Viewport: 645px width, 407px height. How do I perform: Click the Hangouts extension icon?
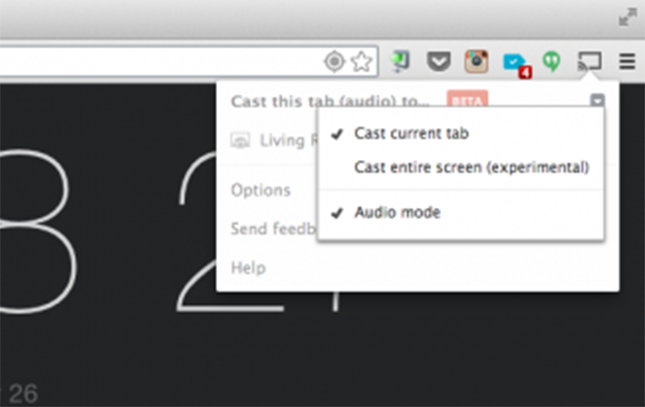552,61
